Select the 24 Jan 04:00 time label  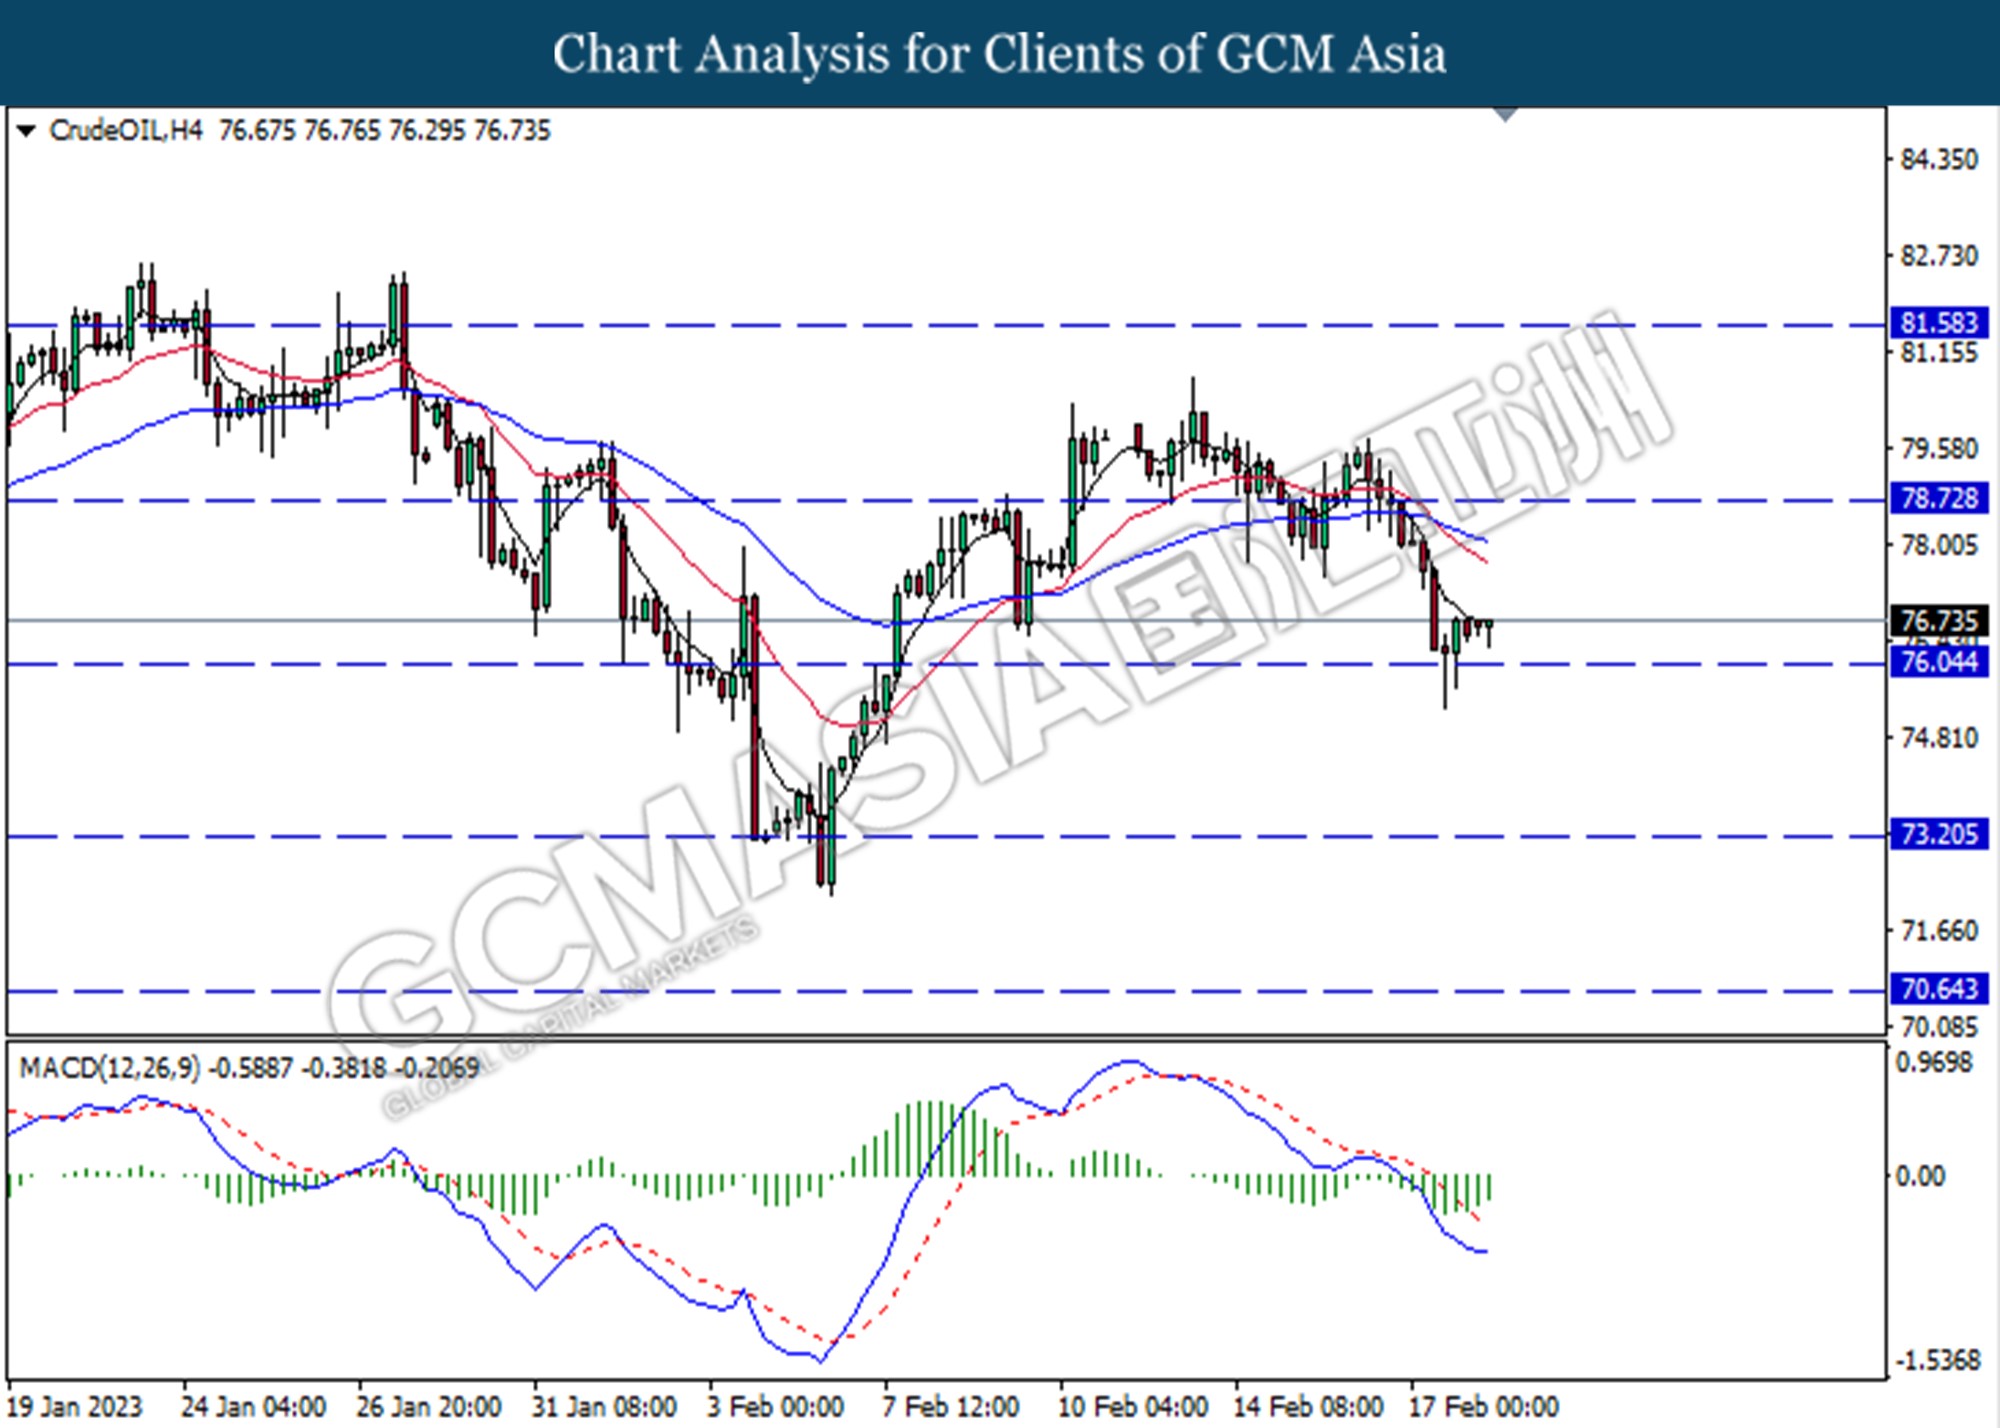(254, 1407)
